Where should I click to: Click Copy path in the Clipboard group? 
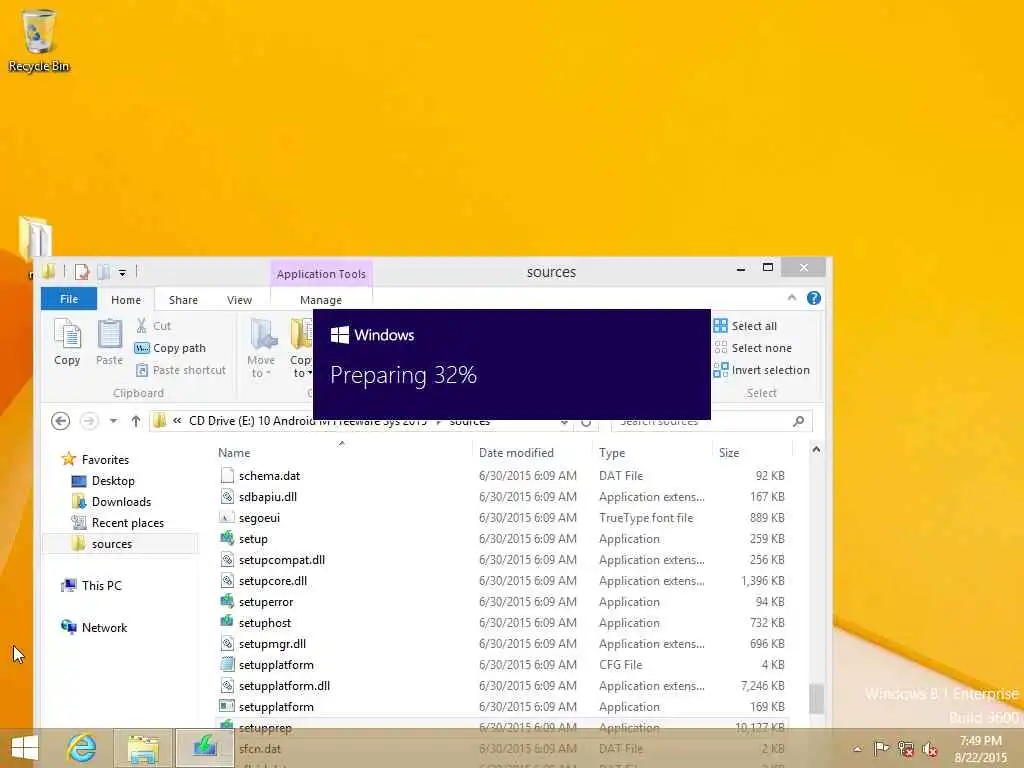pos(170,348)
